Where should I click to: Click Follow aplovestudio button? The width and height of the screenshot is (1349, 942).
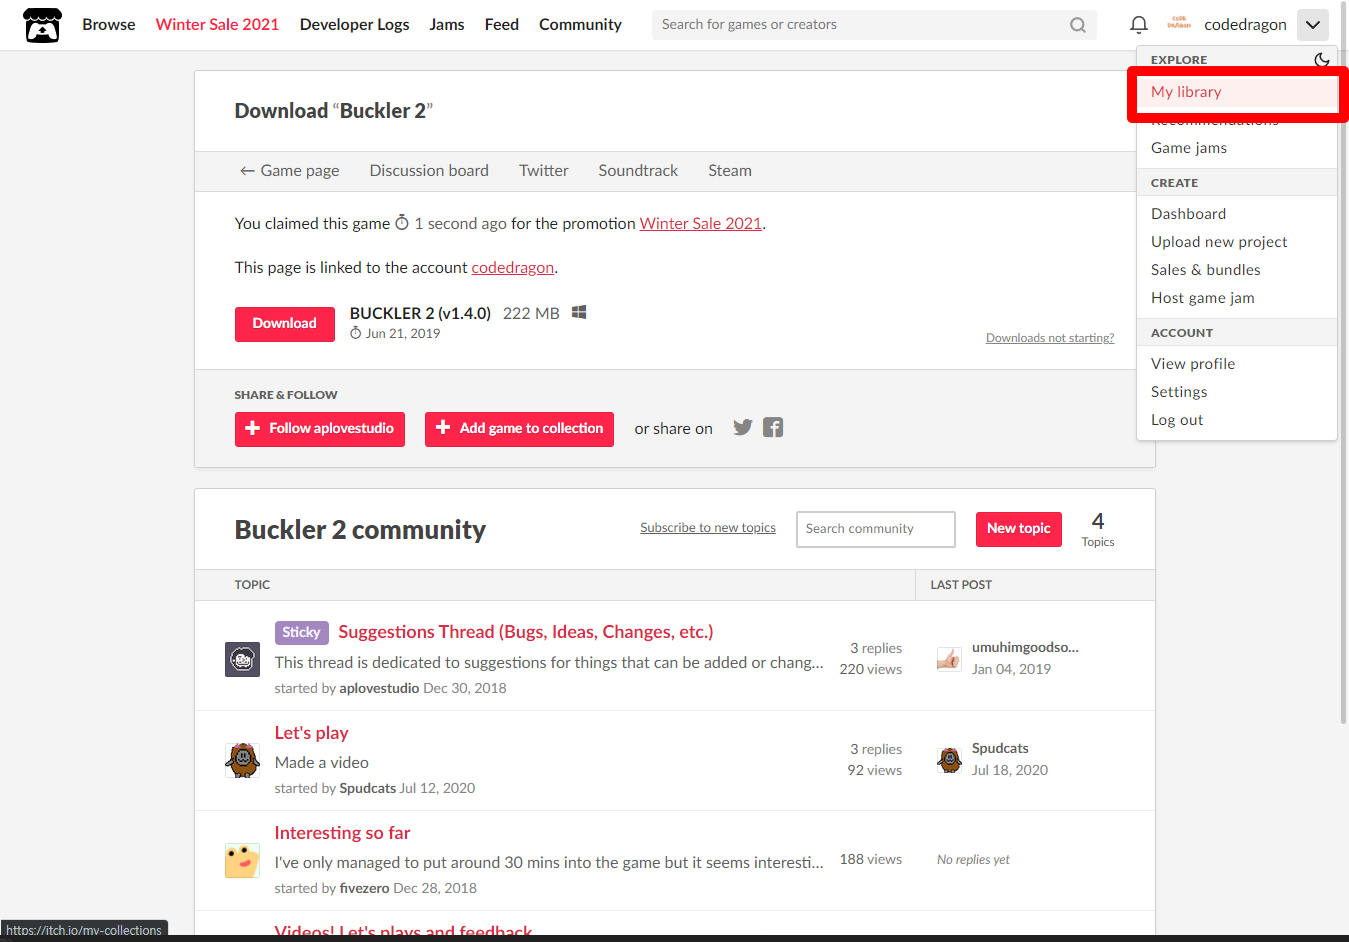[320, 429]
